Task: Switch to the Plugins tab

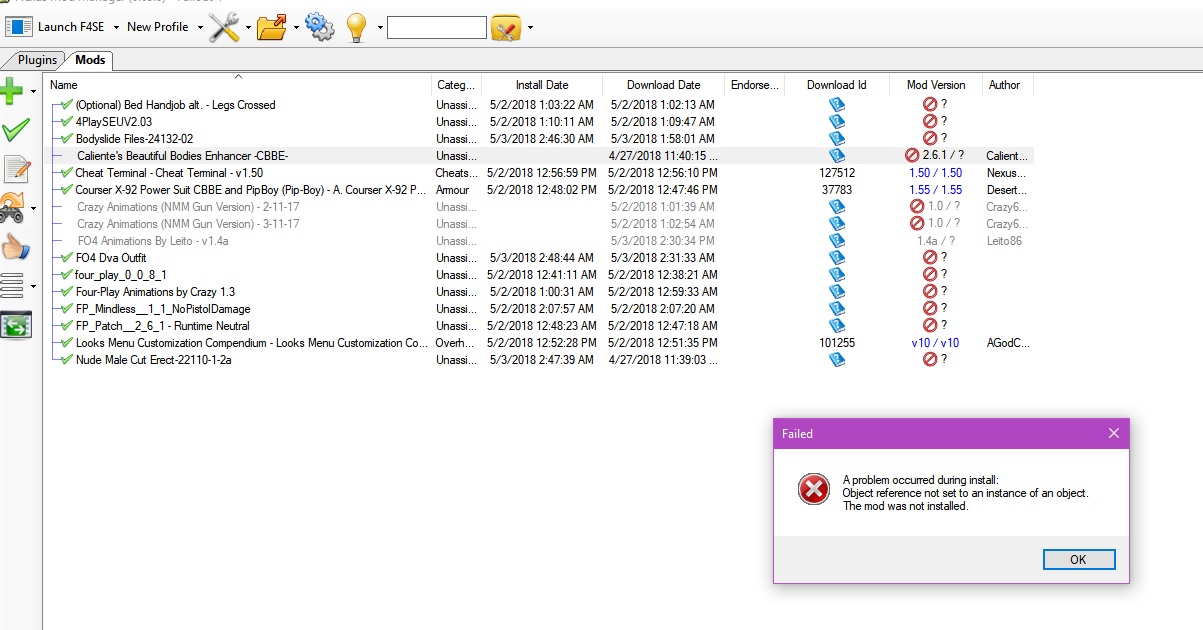Action: coord(37,60)
